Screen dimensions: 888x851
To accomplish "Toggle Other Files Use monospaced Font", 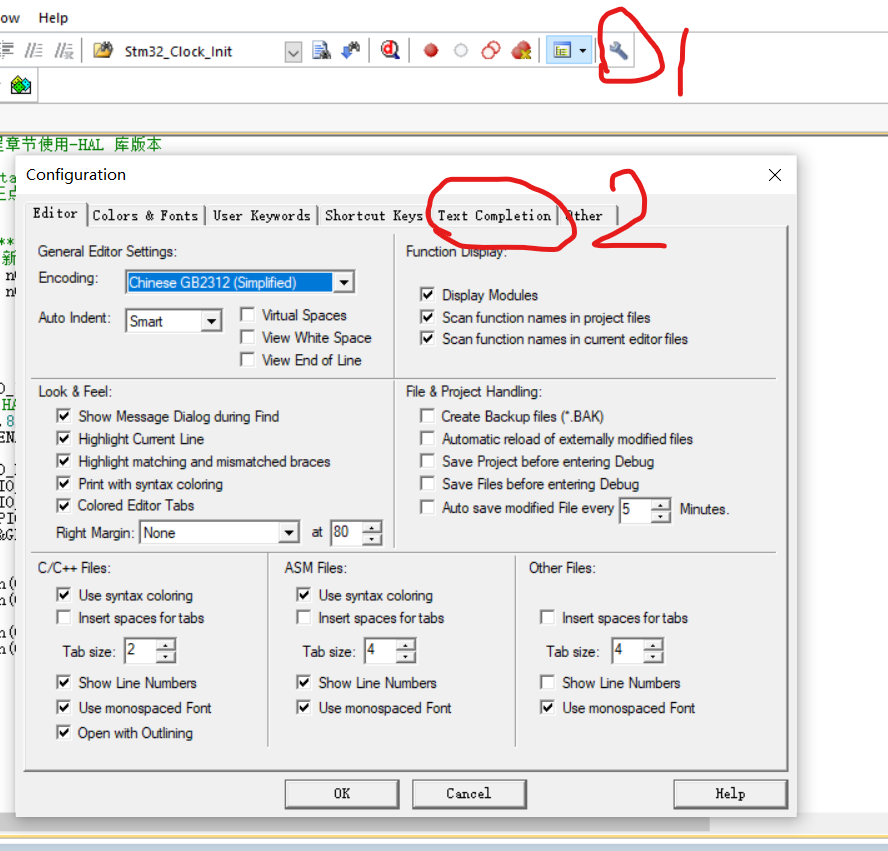I will pyautogui.click(x=548, y=707).
